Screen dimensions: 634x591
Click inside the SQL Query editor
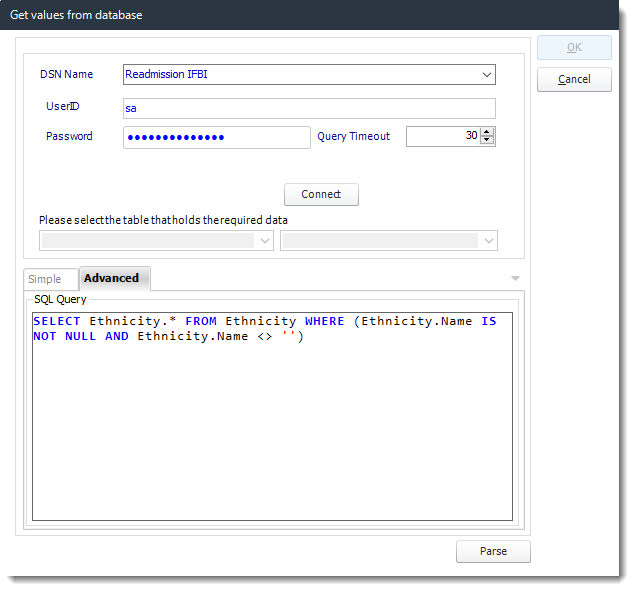(272, 416)
